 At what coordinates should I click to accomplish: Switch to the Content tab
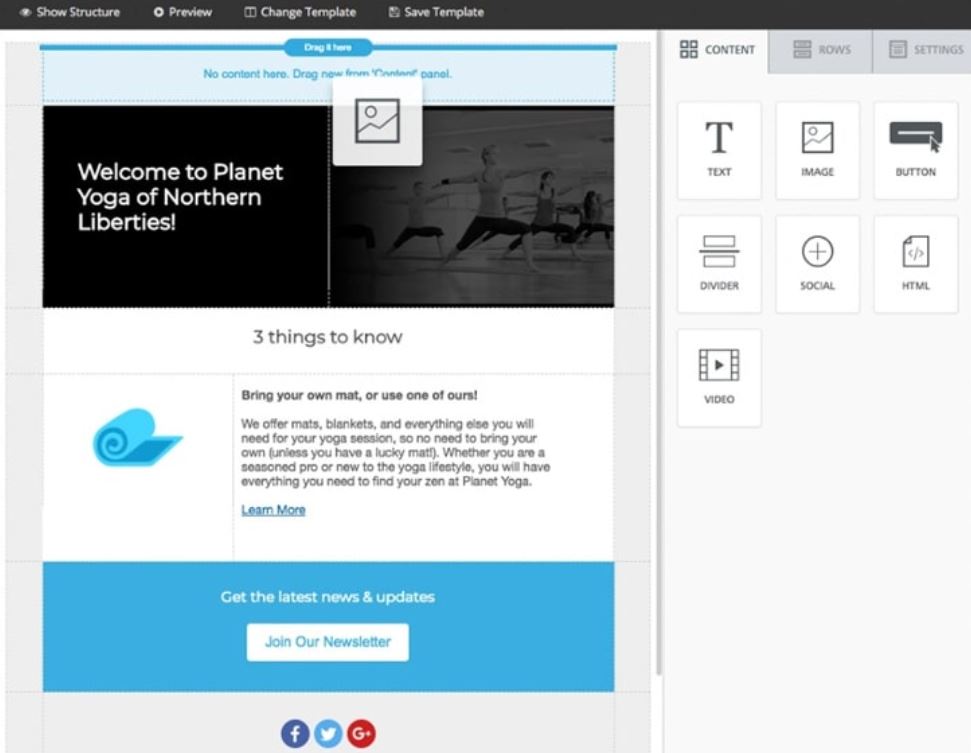[716, 50]
